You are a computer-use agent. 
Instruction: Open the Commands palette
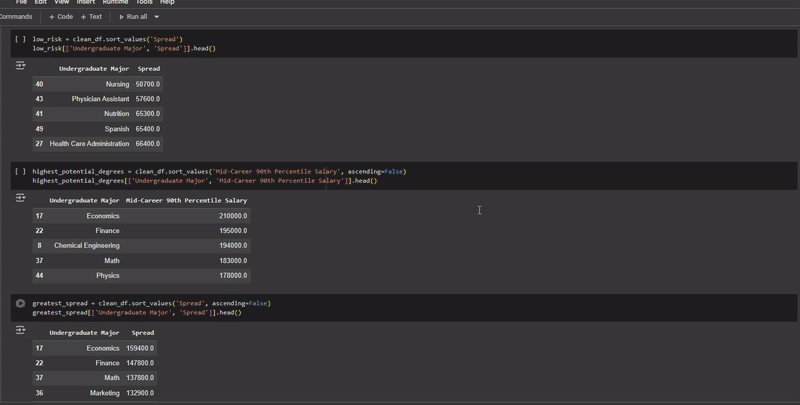[x=15, y=17]
